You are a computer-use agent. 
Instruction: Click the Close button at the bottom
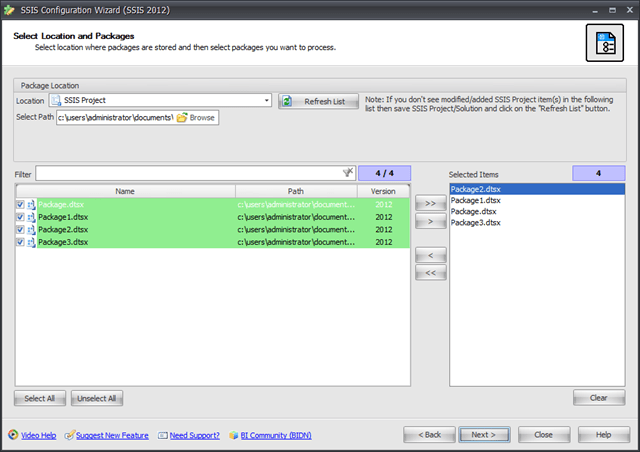point(544,435)
